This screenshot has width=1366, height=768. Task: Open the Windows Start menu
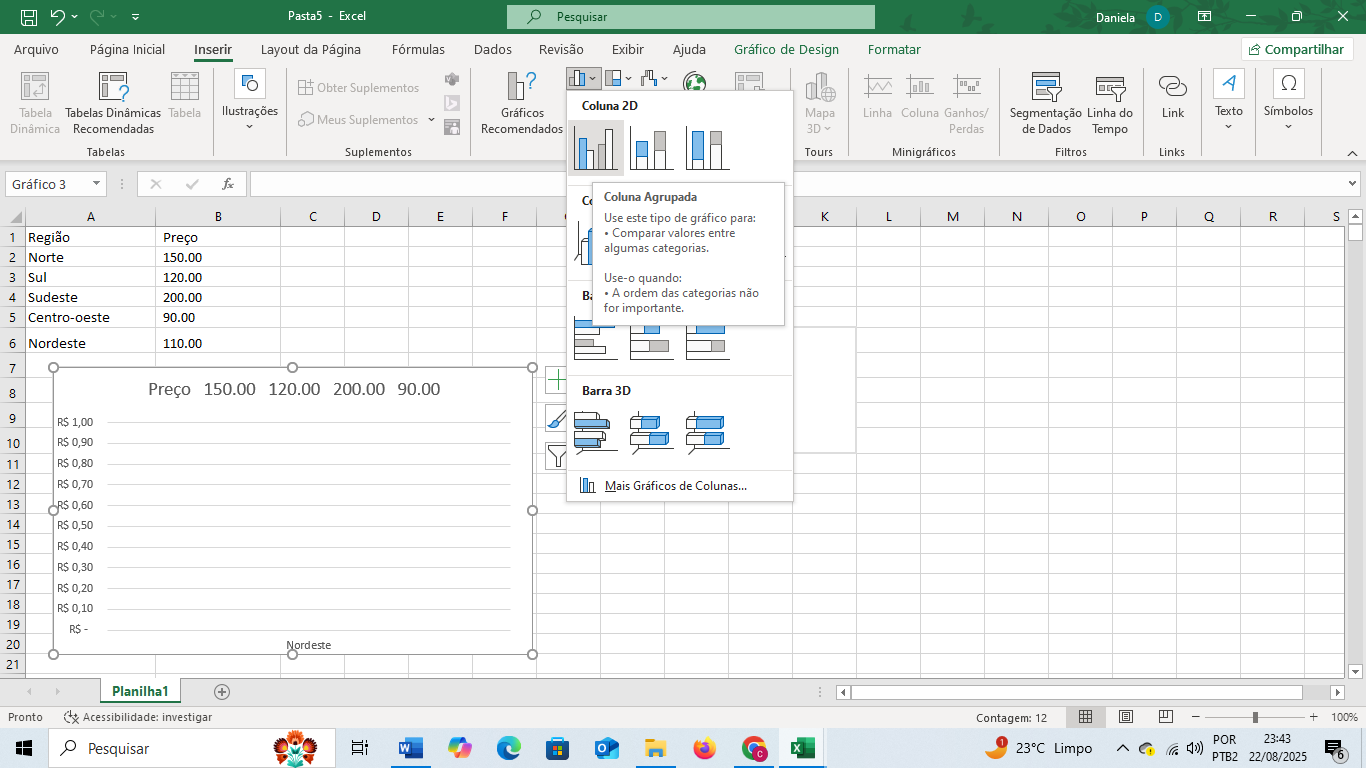click(x=24, y=748)
